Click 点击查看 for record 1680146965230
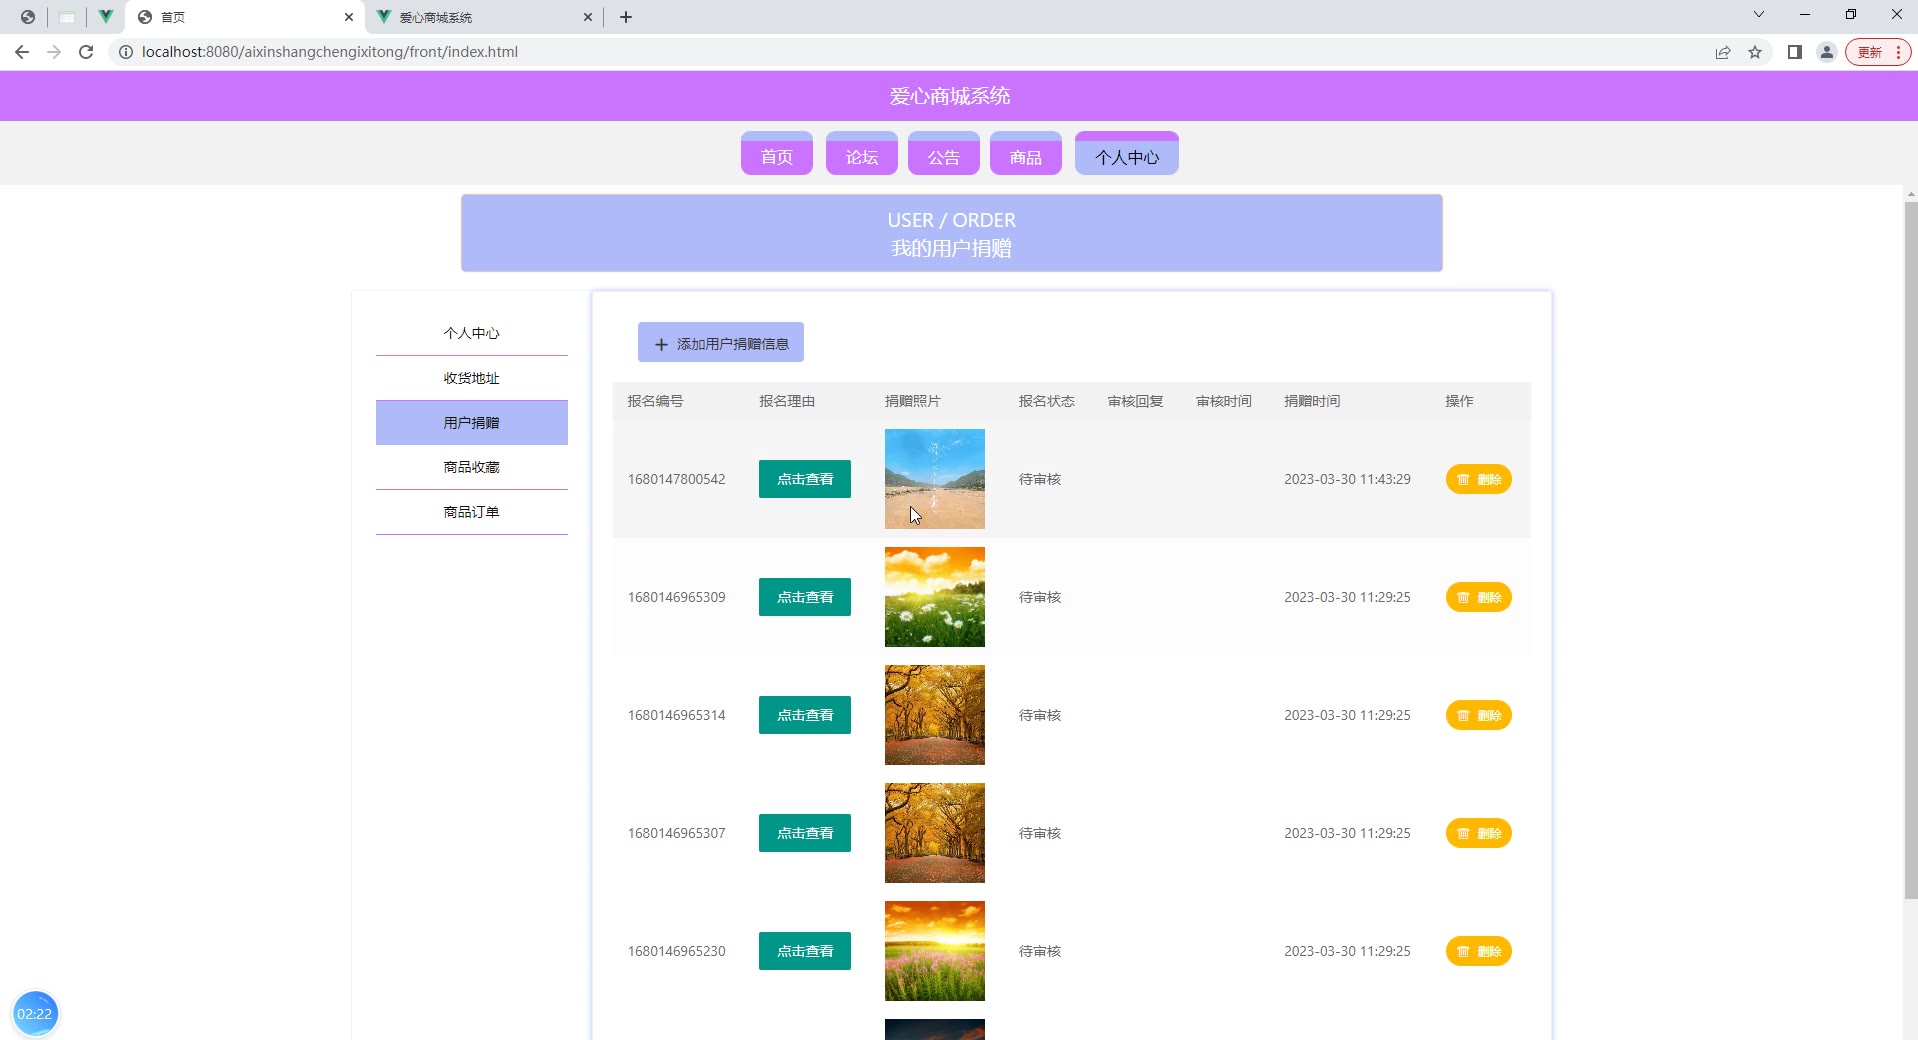Image resolution: width=1918 pixels, height=1040 pixels. click(805, 951)
